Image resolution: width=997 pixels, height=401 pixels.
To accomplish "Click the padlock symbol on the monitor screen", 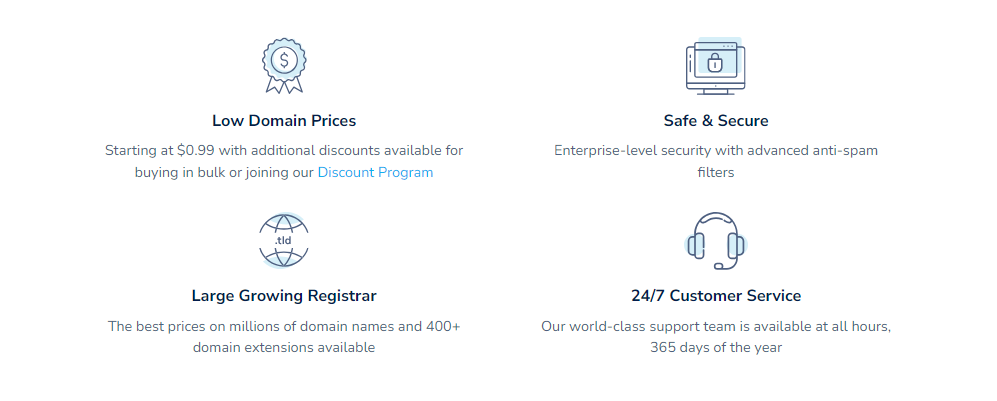I will click(715, 64).
